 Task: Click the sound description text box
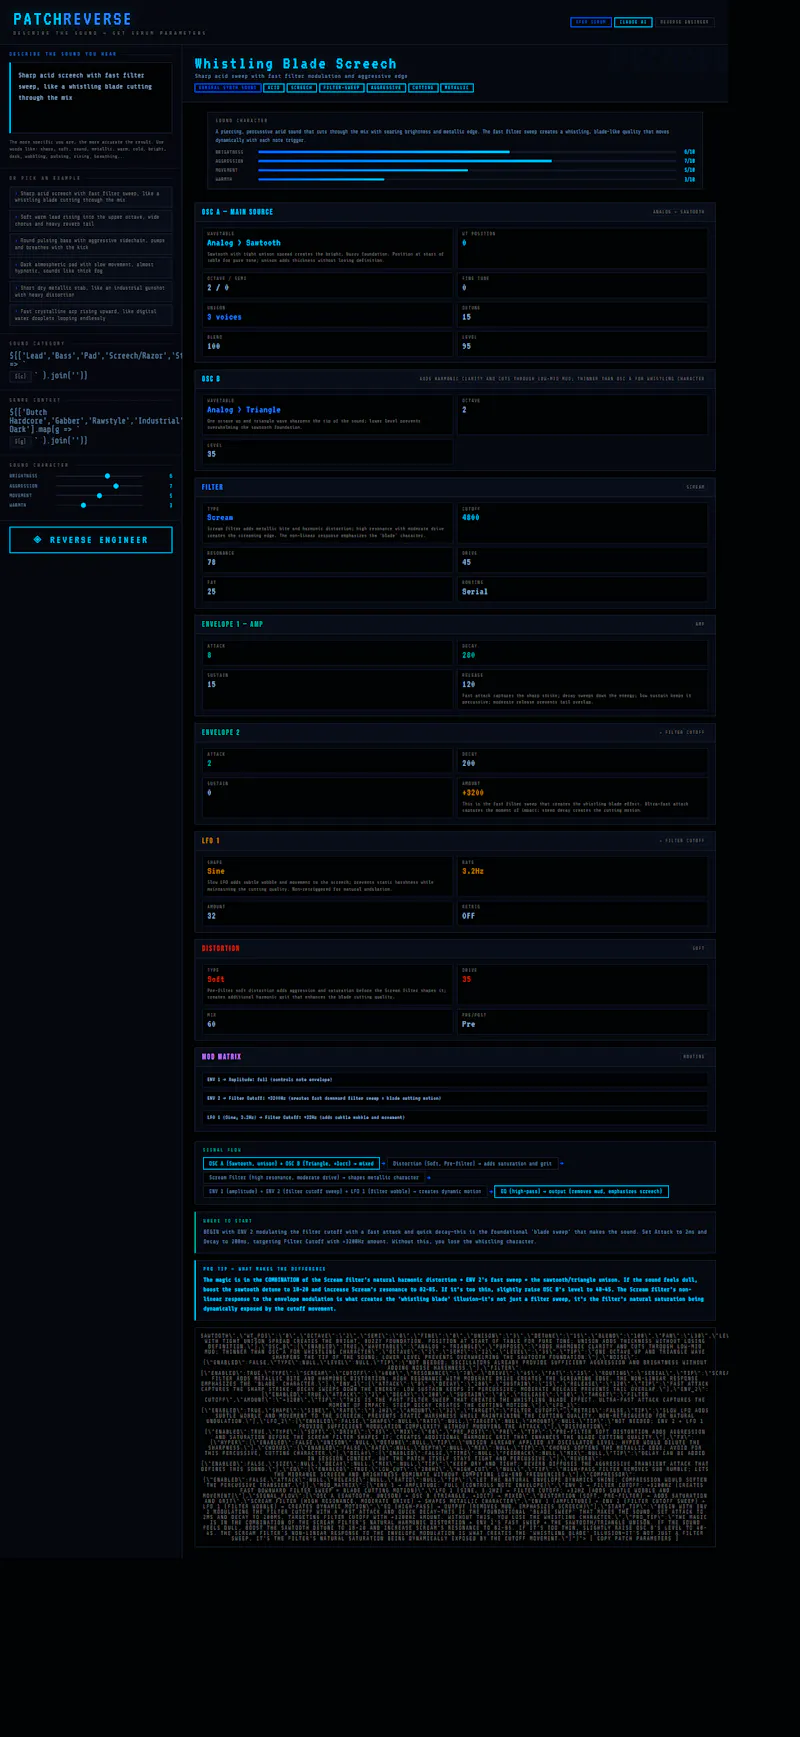click(x=91, y=98)
